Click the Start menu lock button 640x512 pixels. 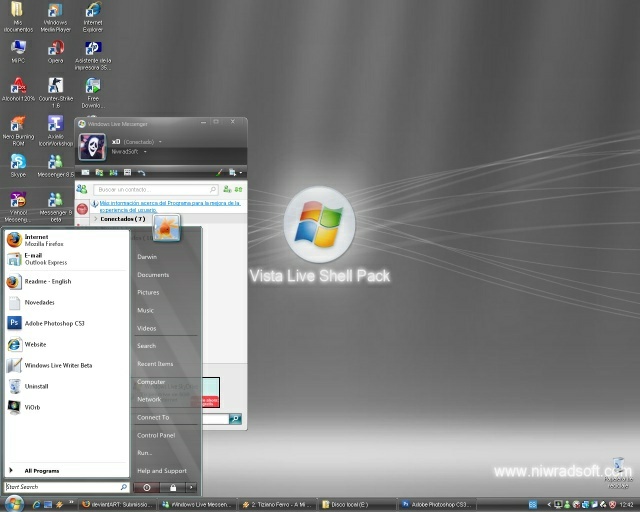click(173, 487)
